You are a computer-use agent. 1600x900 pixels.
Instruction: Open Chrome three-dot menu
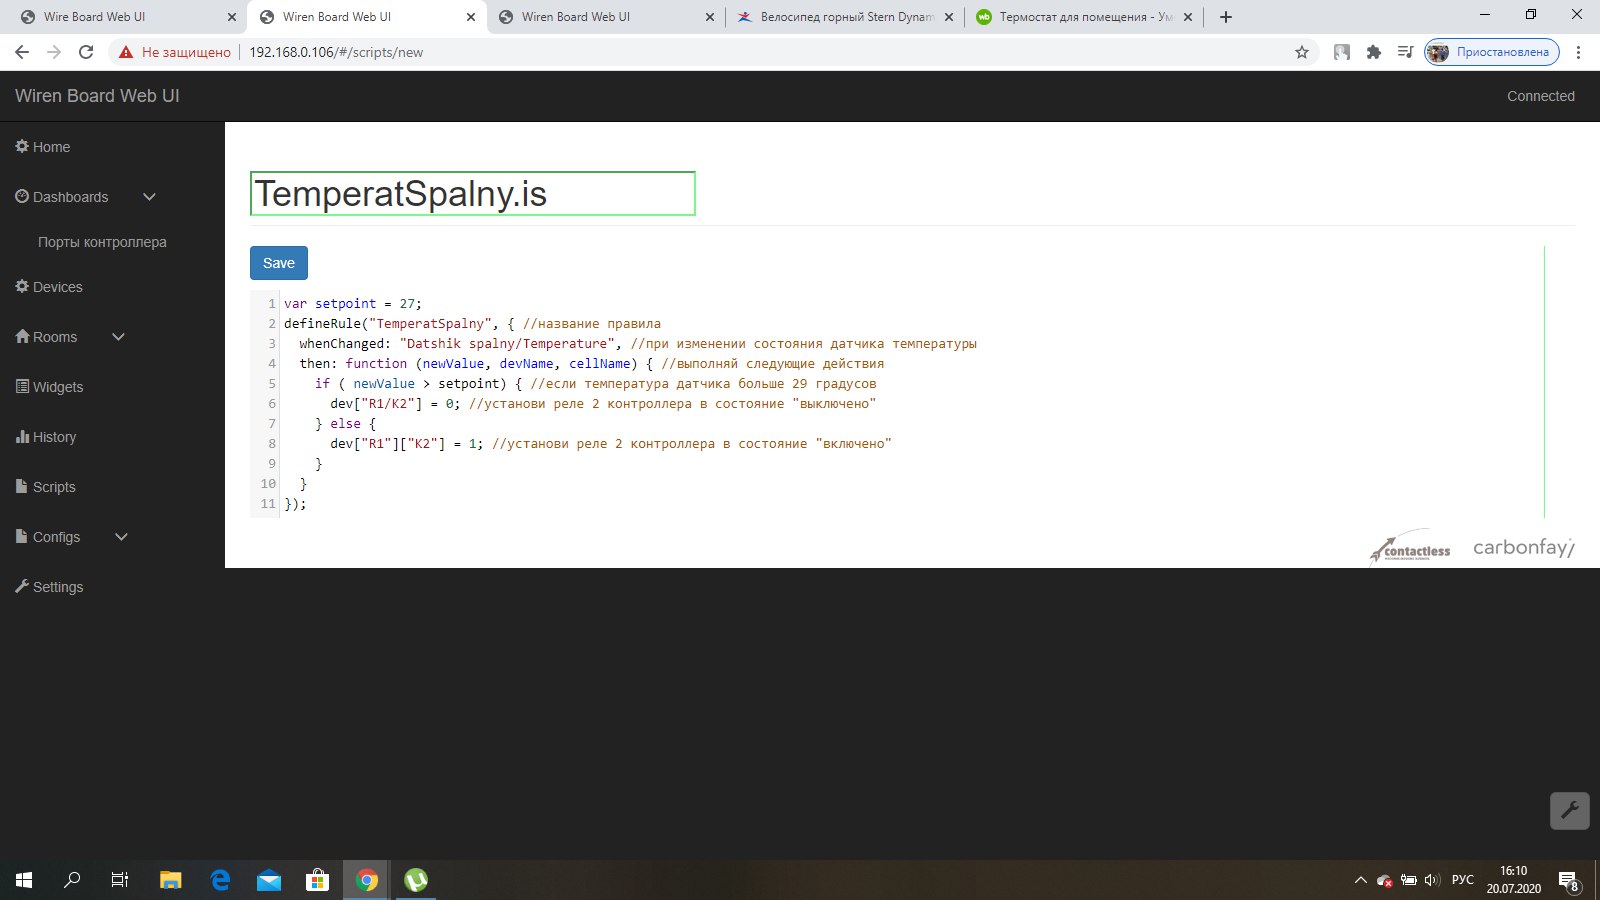coord(1578,52)
